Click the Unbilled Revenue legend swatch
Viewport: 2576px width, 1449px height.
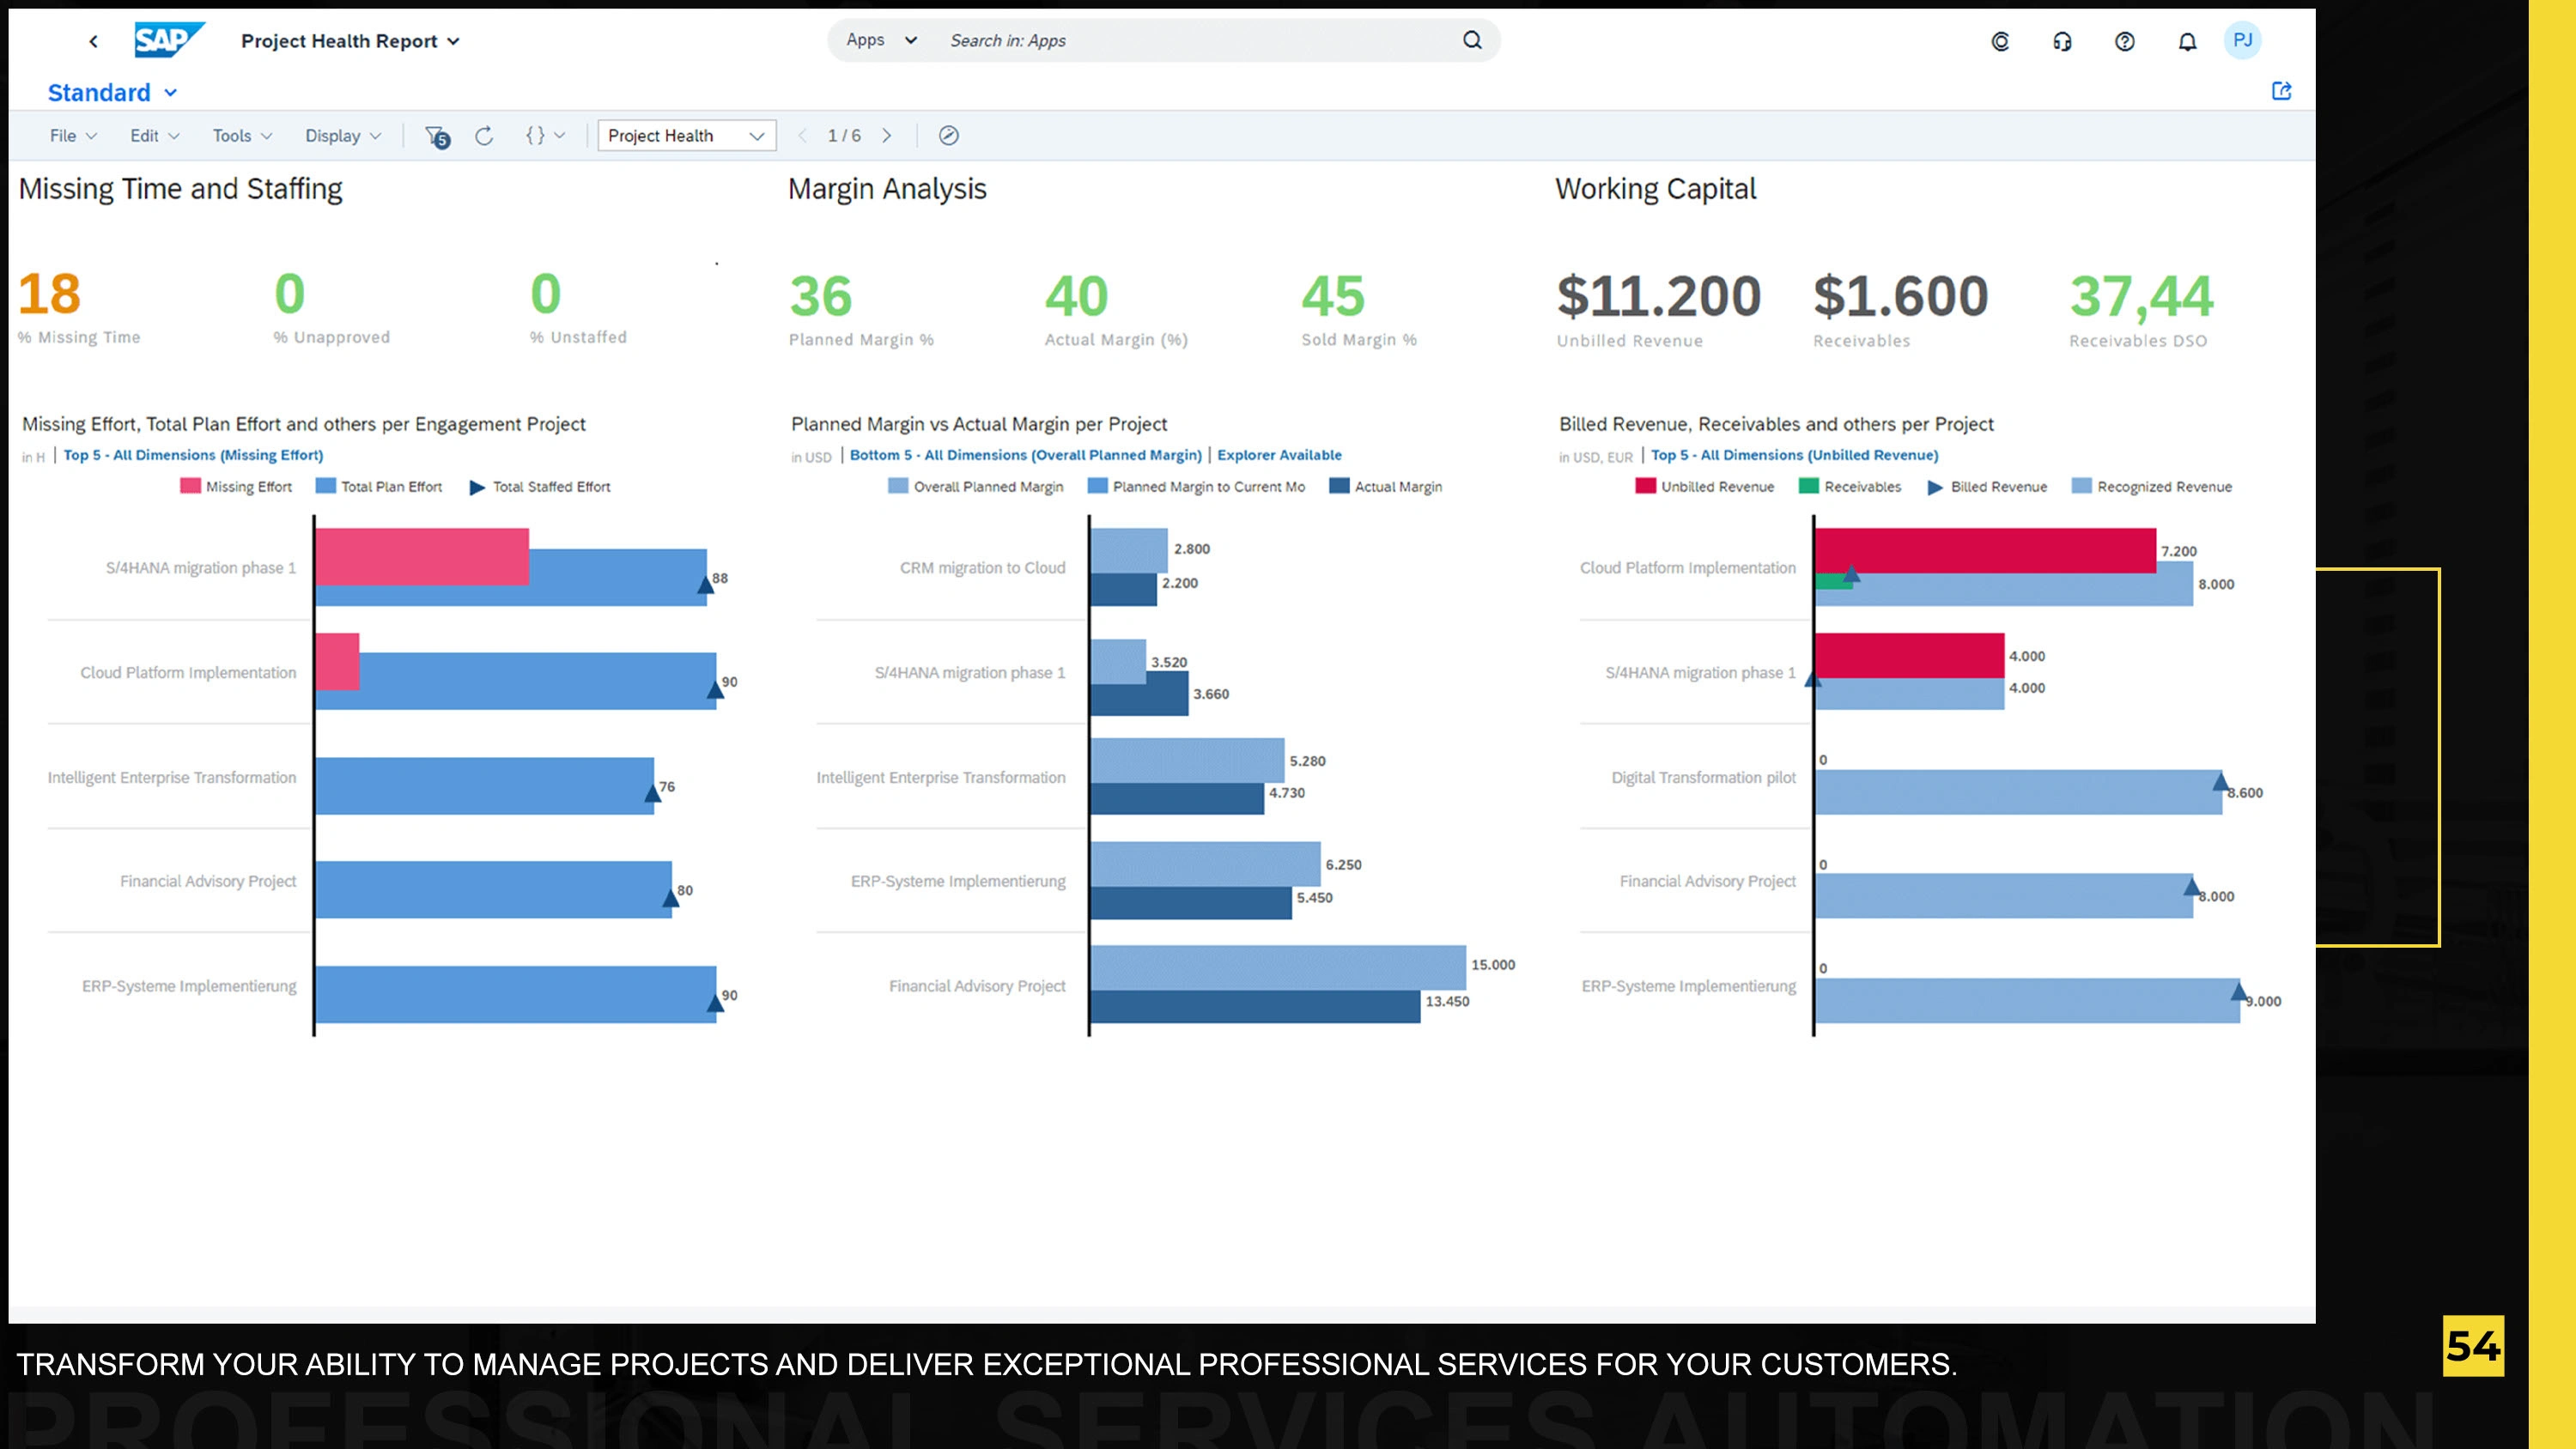(1645, 486)
